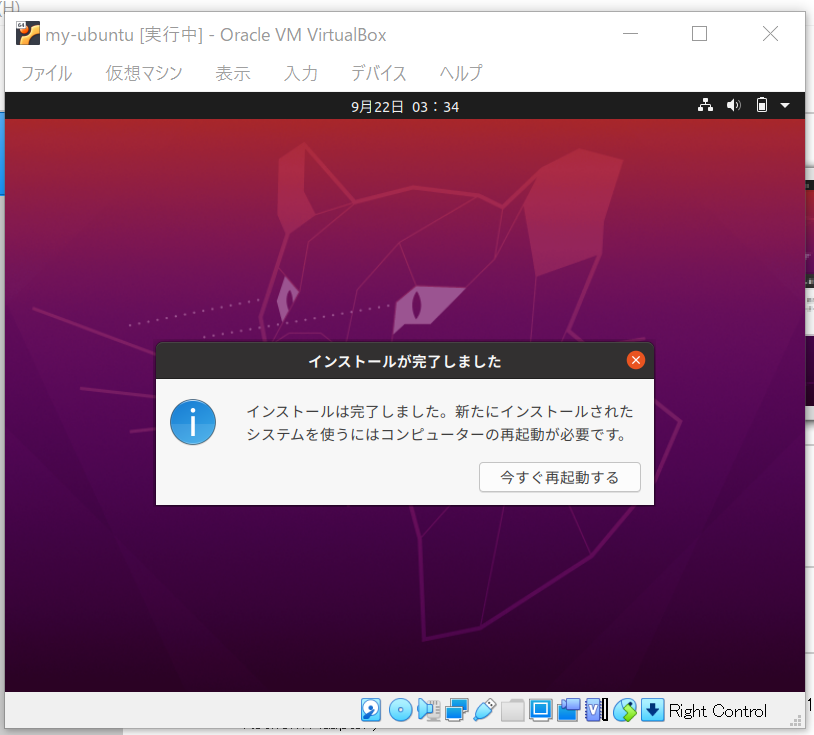This screenshot has width=814, height=735.
Task: Click the 今すぐ再起動する button
Action: point(560,477)
